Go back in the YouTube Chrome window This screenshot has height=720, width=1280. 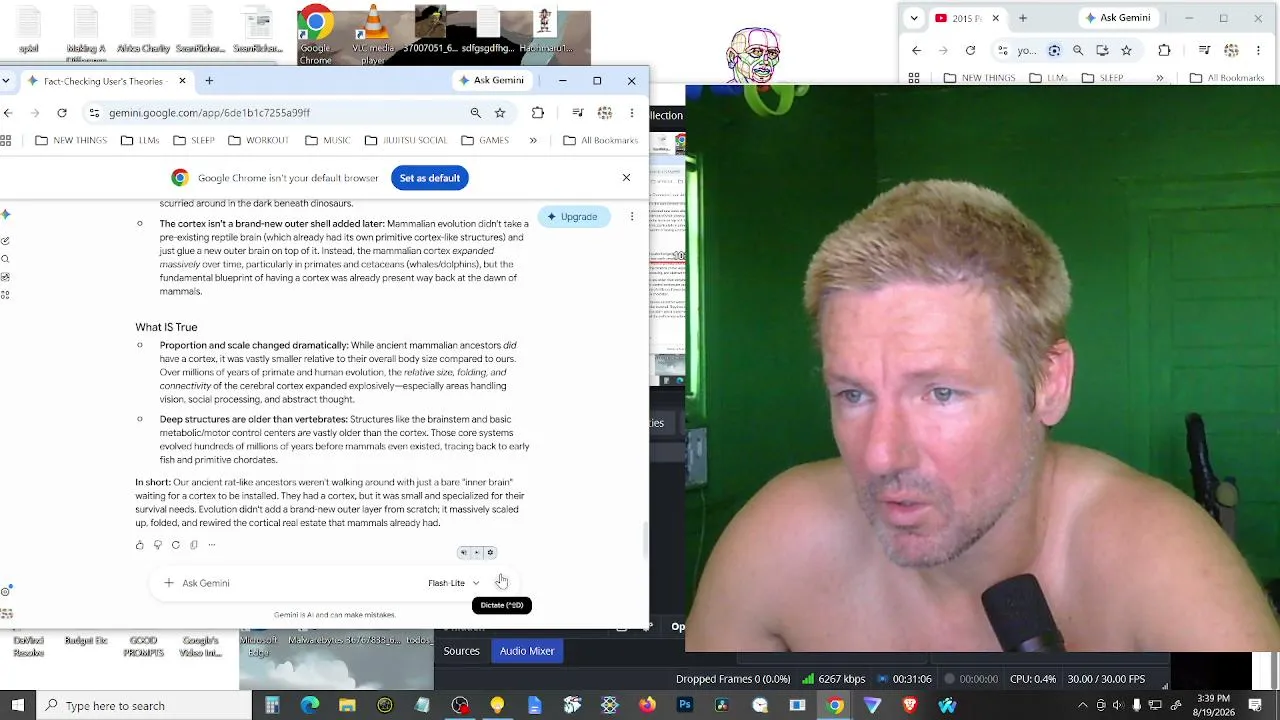916,50
